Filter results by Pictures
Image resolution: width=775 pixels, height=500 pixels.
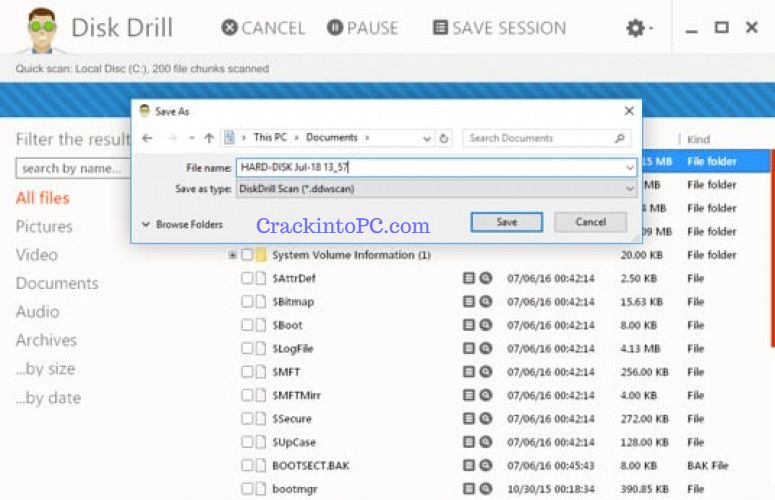44,226
